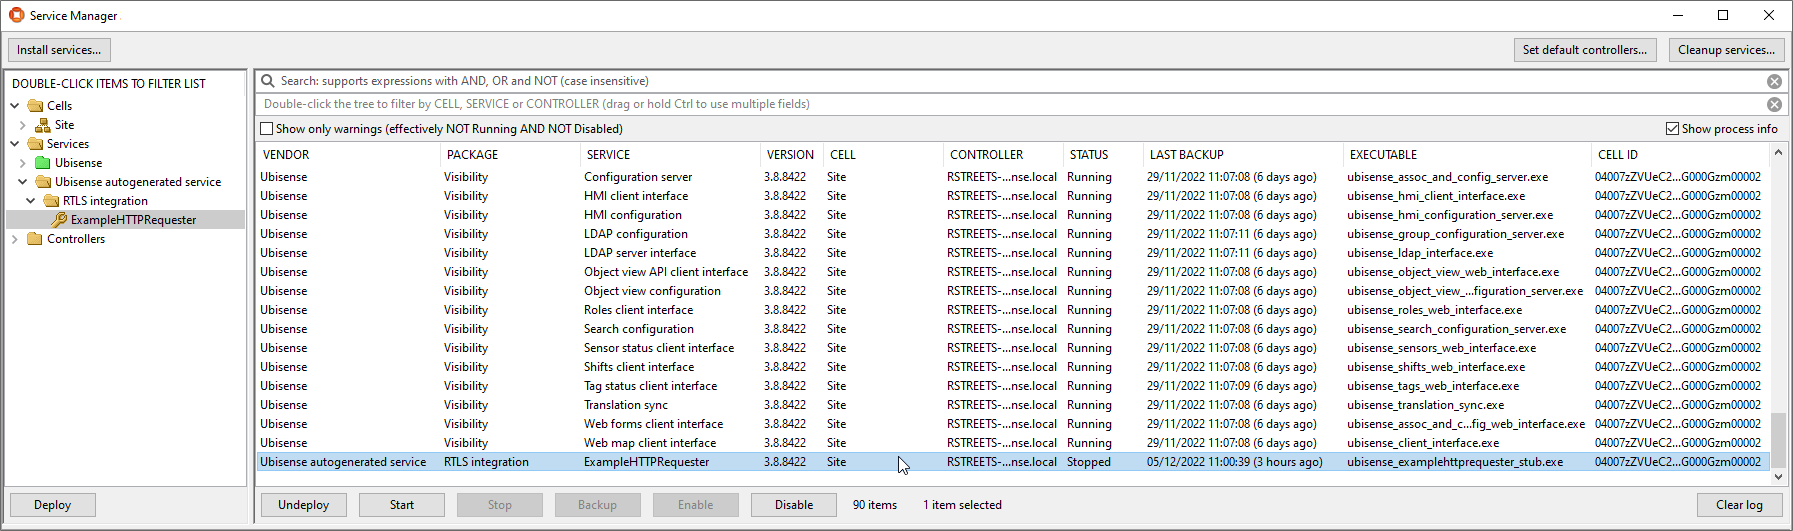The image size is (1793, 531).
Task: Select RTLS integration tree item
Action: [105, 201]
